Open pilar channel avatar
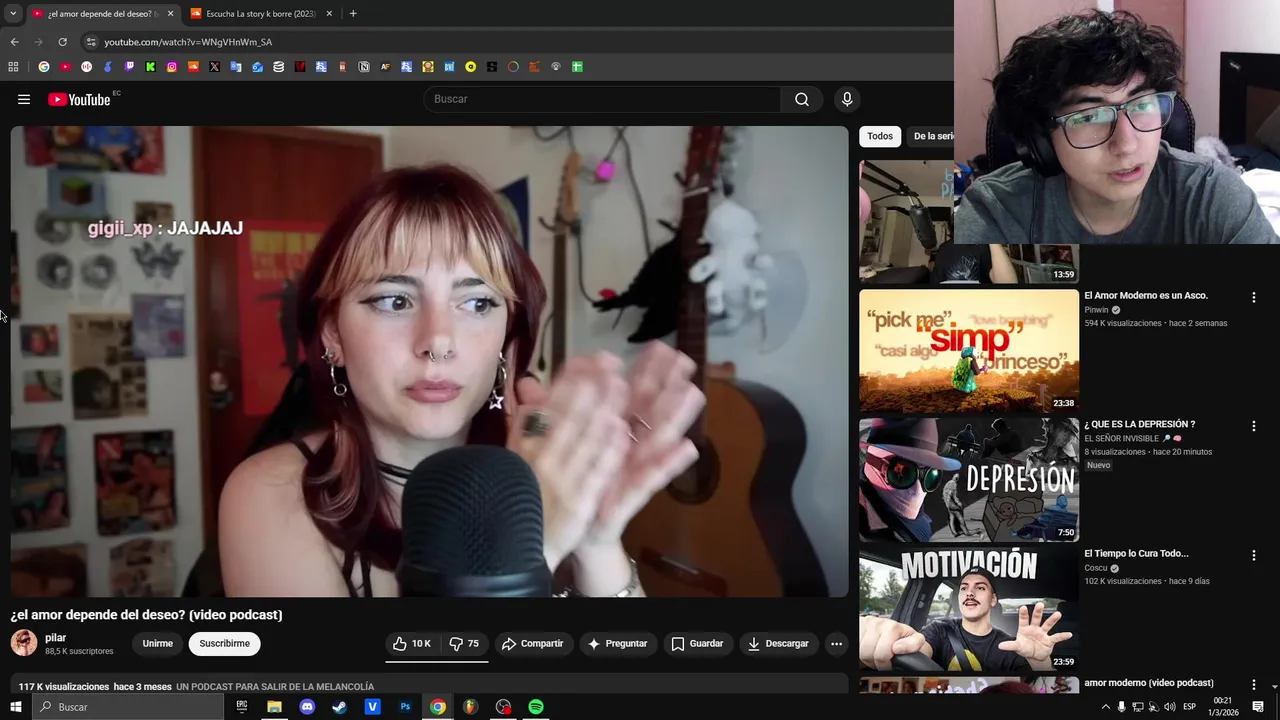This screenshot has height=720, width=1280. (24, 643)
